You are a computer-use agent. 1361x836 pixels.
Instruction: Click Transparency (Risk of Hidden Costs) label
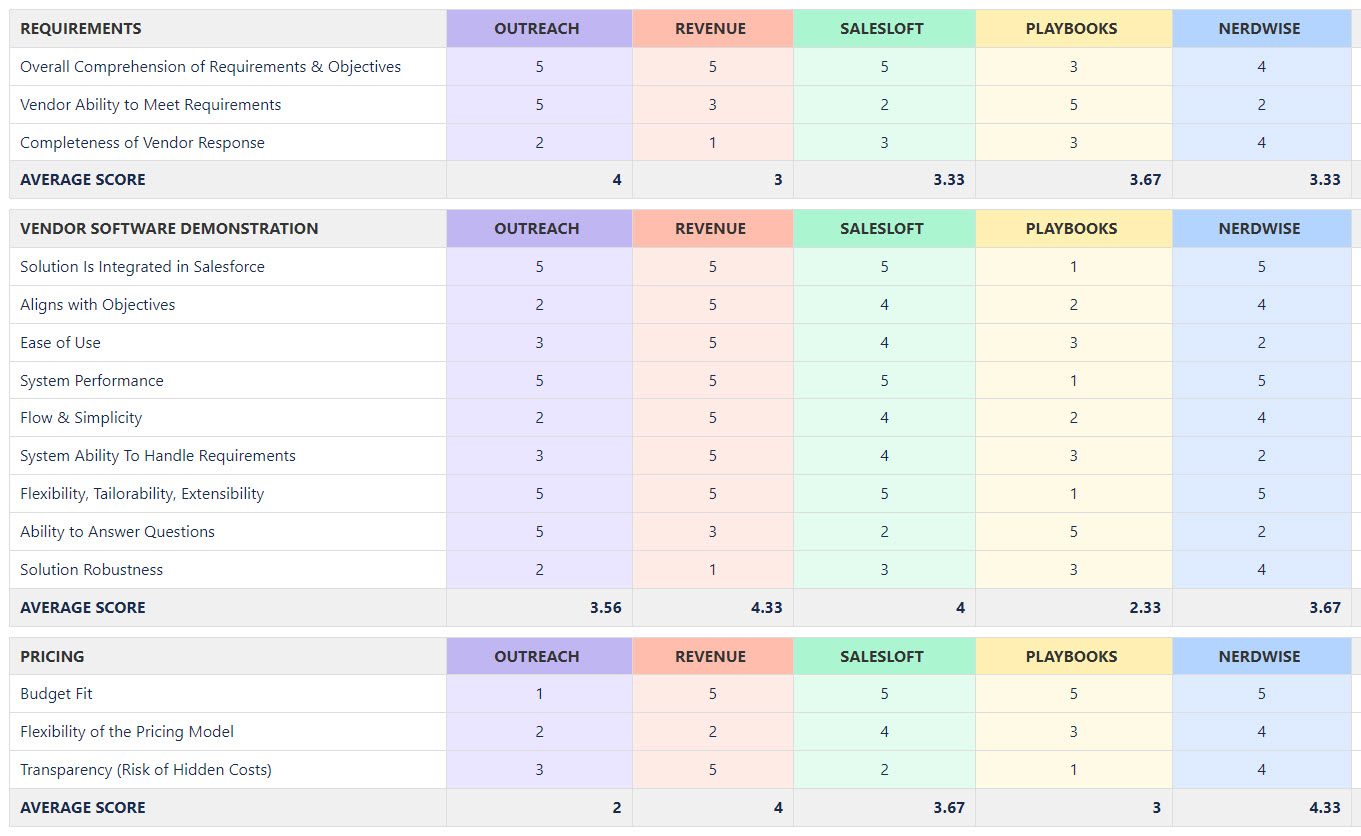(146, 770)
